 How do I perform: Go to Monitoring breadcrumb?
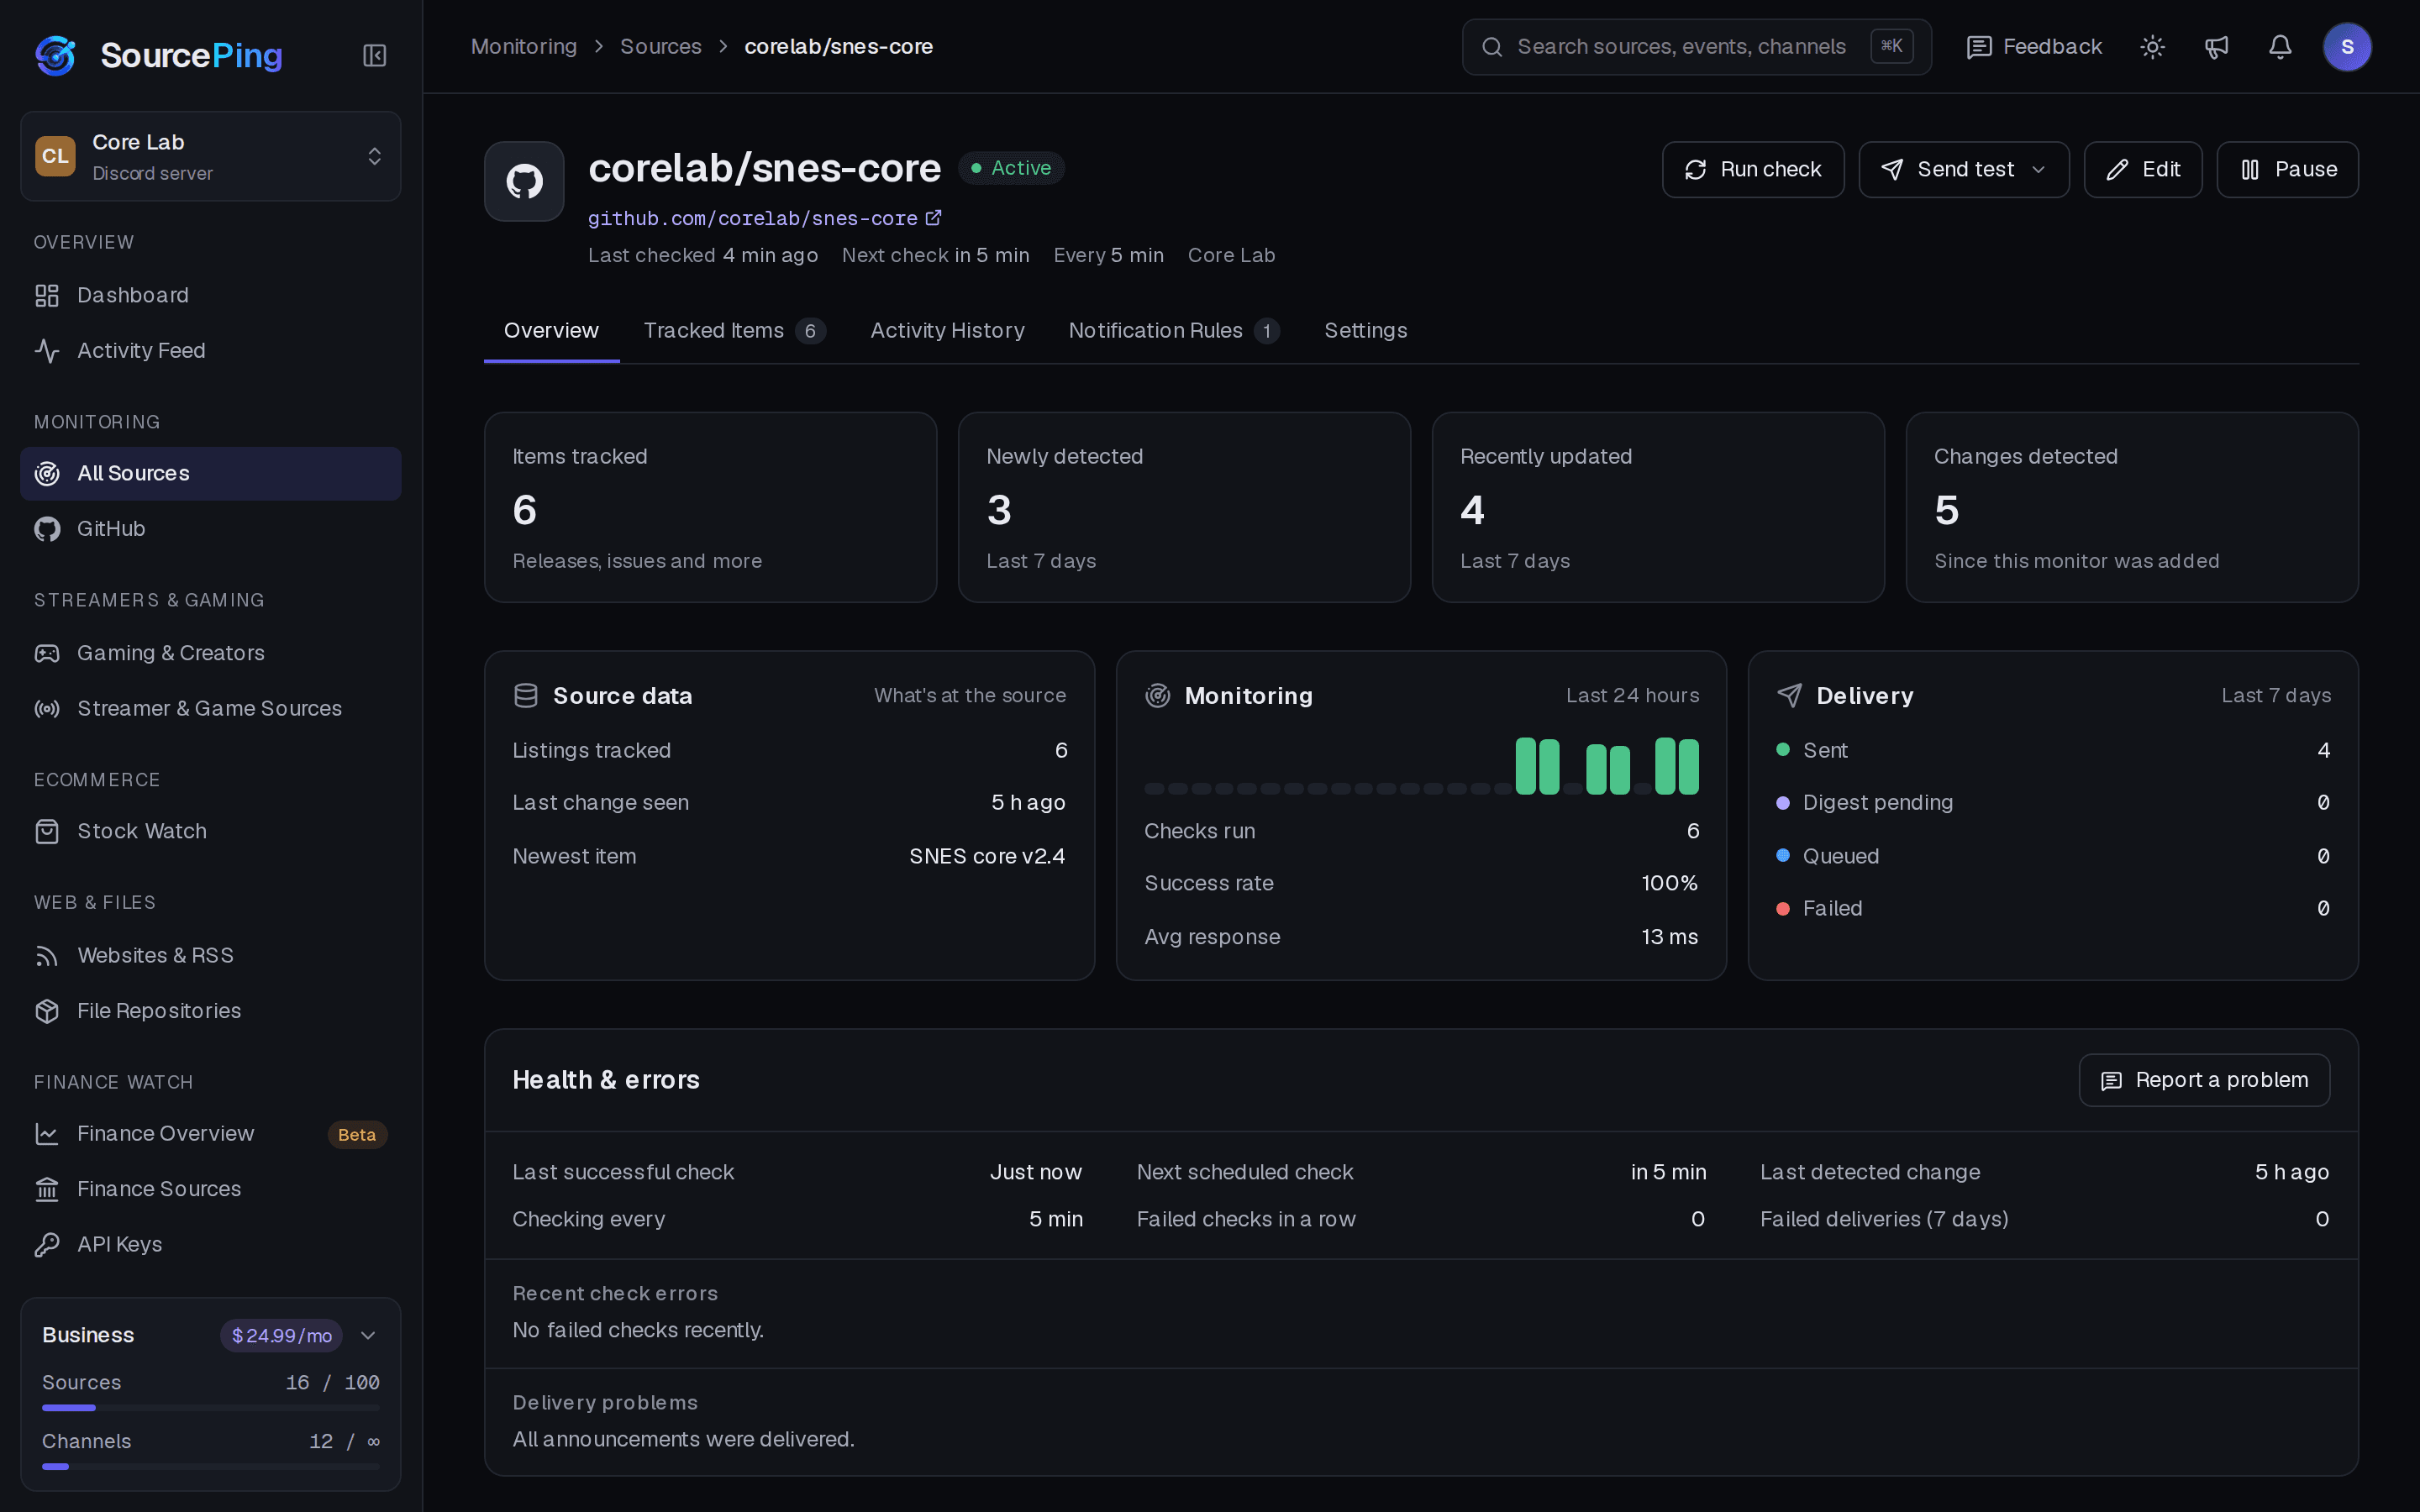[523, 47]
